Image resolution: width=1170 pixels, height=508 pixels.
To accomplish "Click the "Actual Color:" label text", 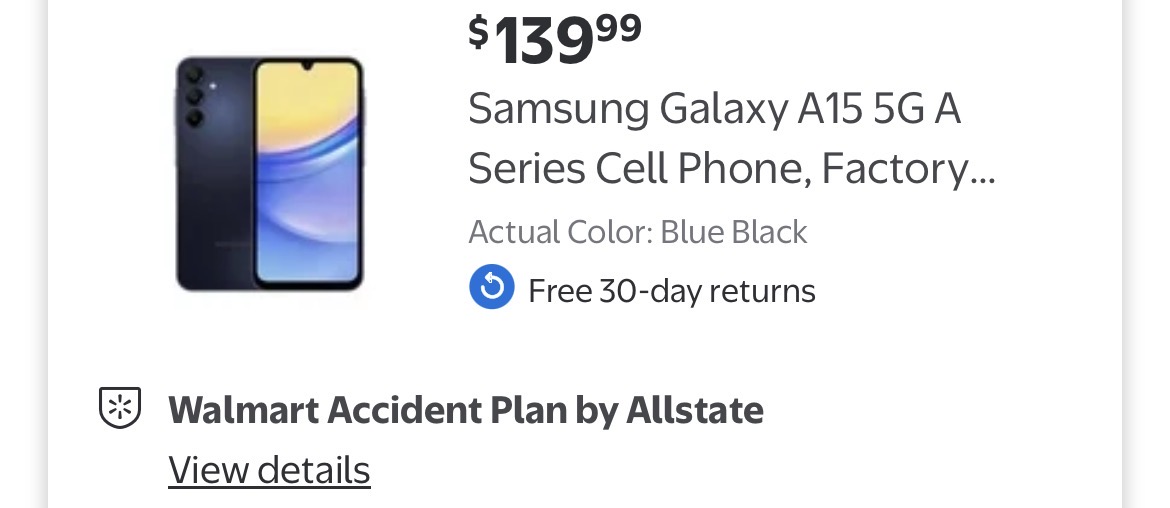I will [560, 232].
